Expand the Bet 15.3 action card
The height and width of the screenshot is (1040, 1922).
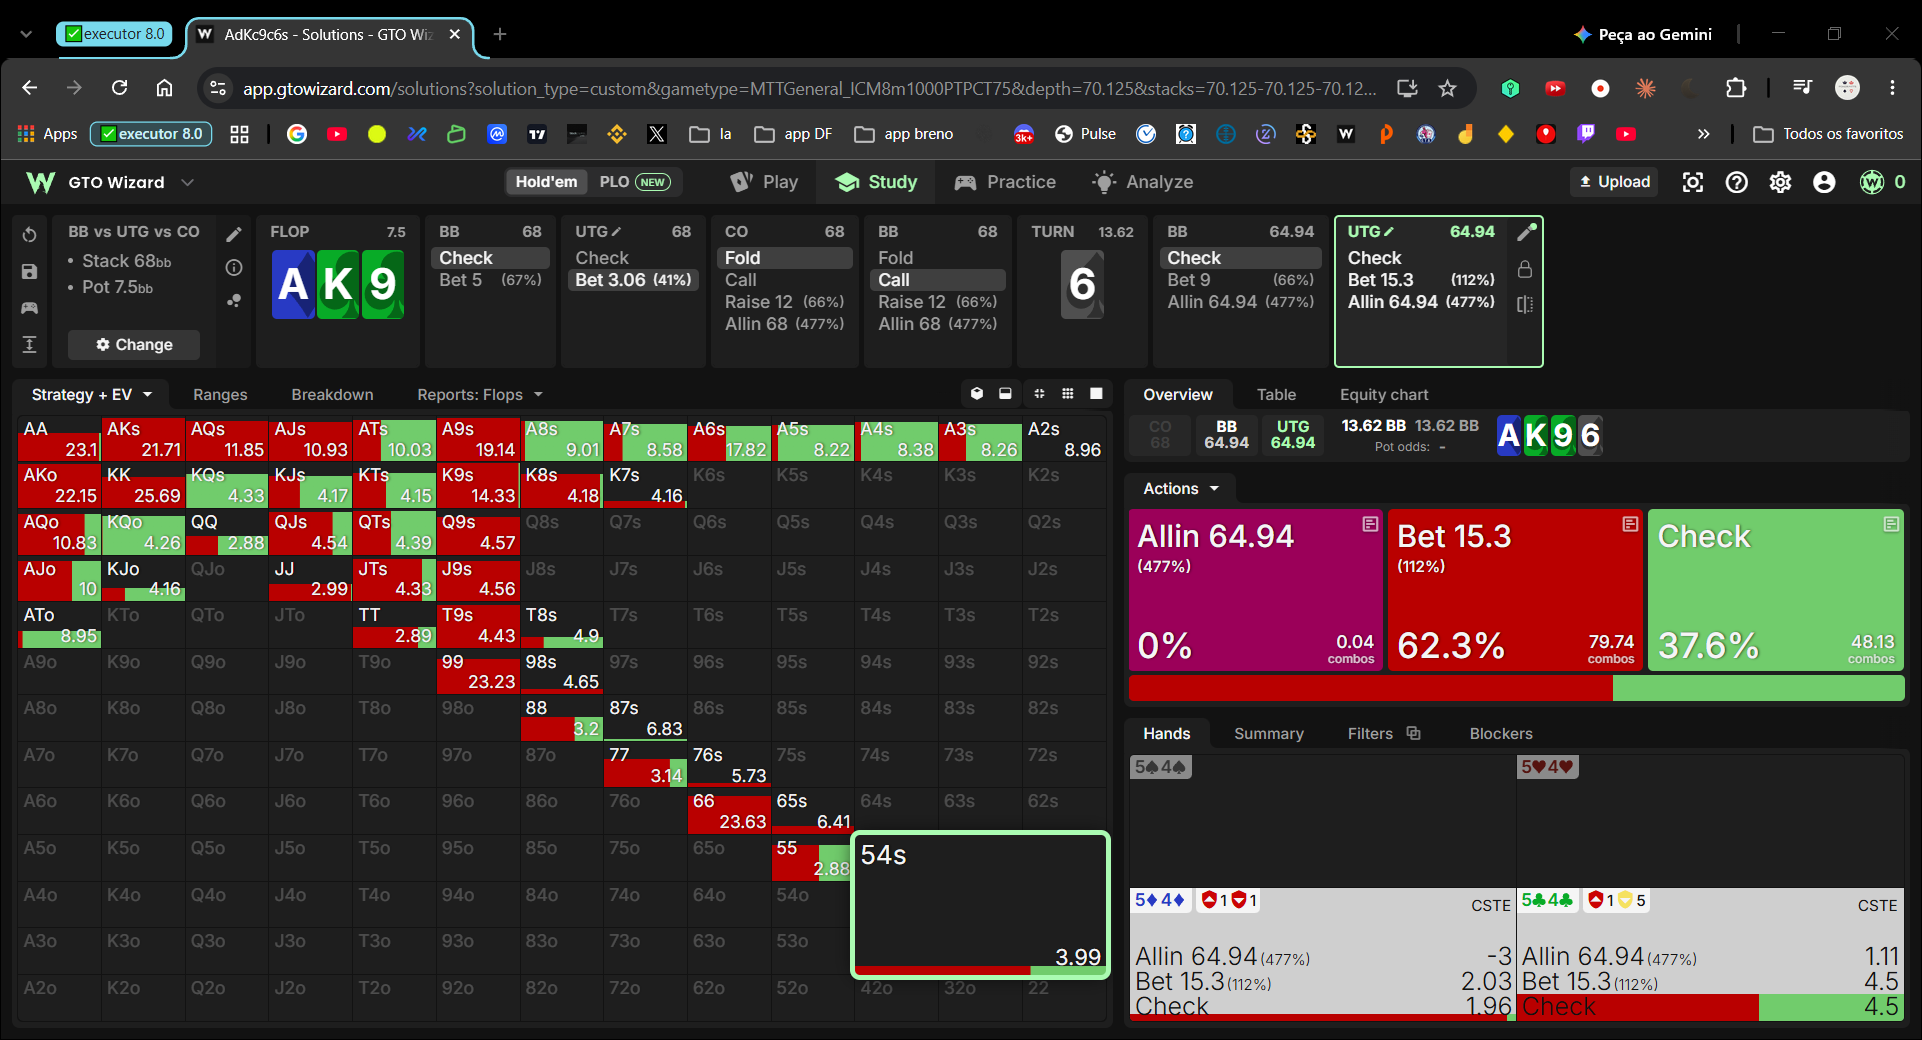tap(1630, 524)
